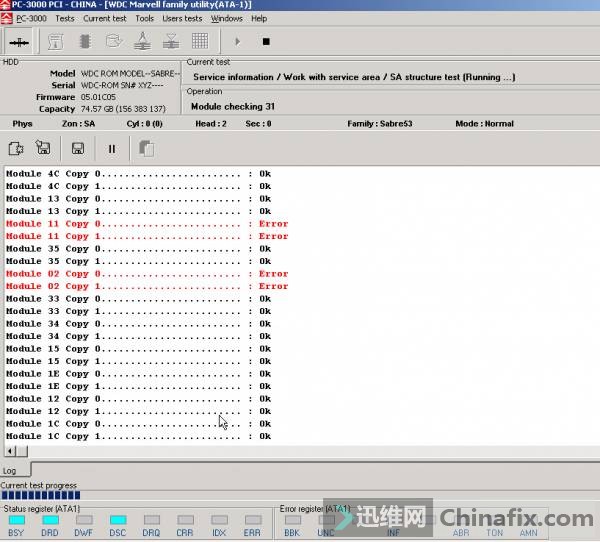The height and width of the screenshot is (542, 600).
Task: Open the Current test menu
Action: 104,18
